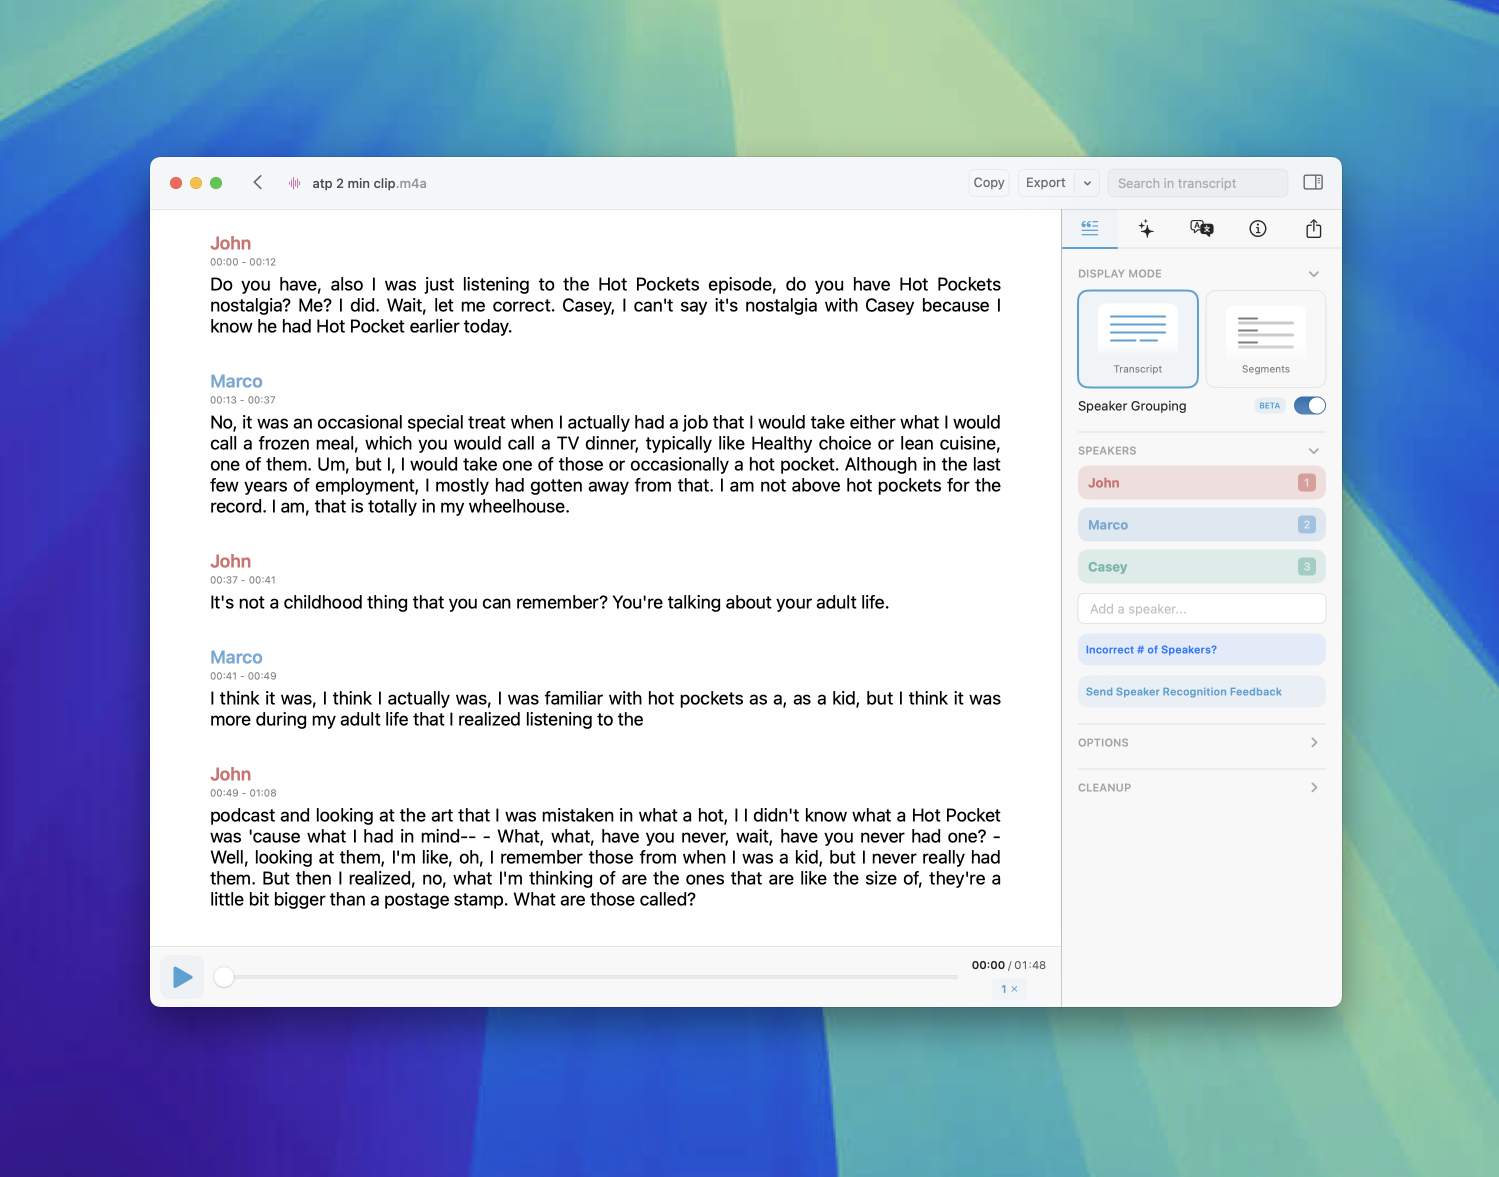Collapse the Display Mode section

tap(1313, 274)
